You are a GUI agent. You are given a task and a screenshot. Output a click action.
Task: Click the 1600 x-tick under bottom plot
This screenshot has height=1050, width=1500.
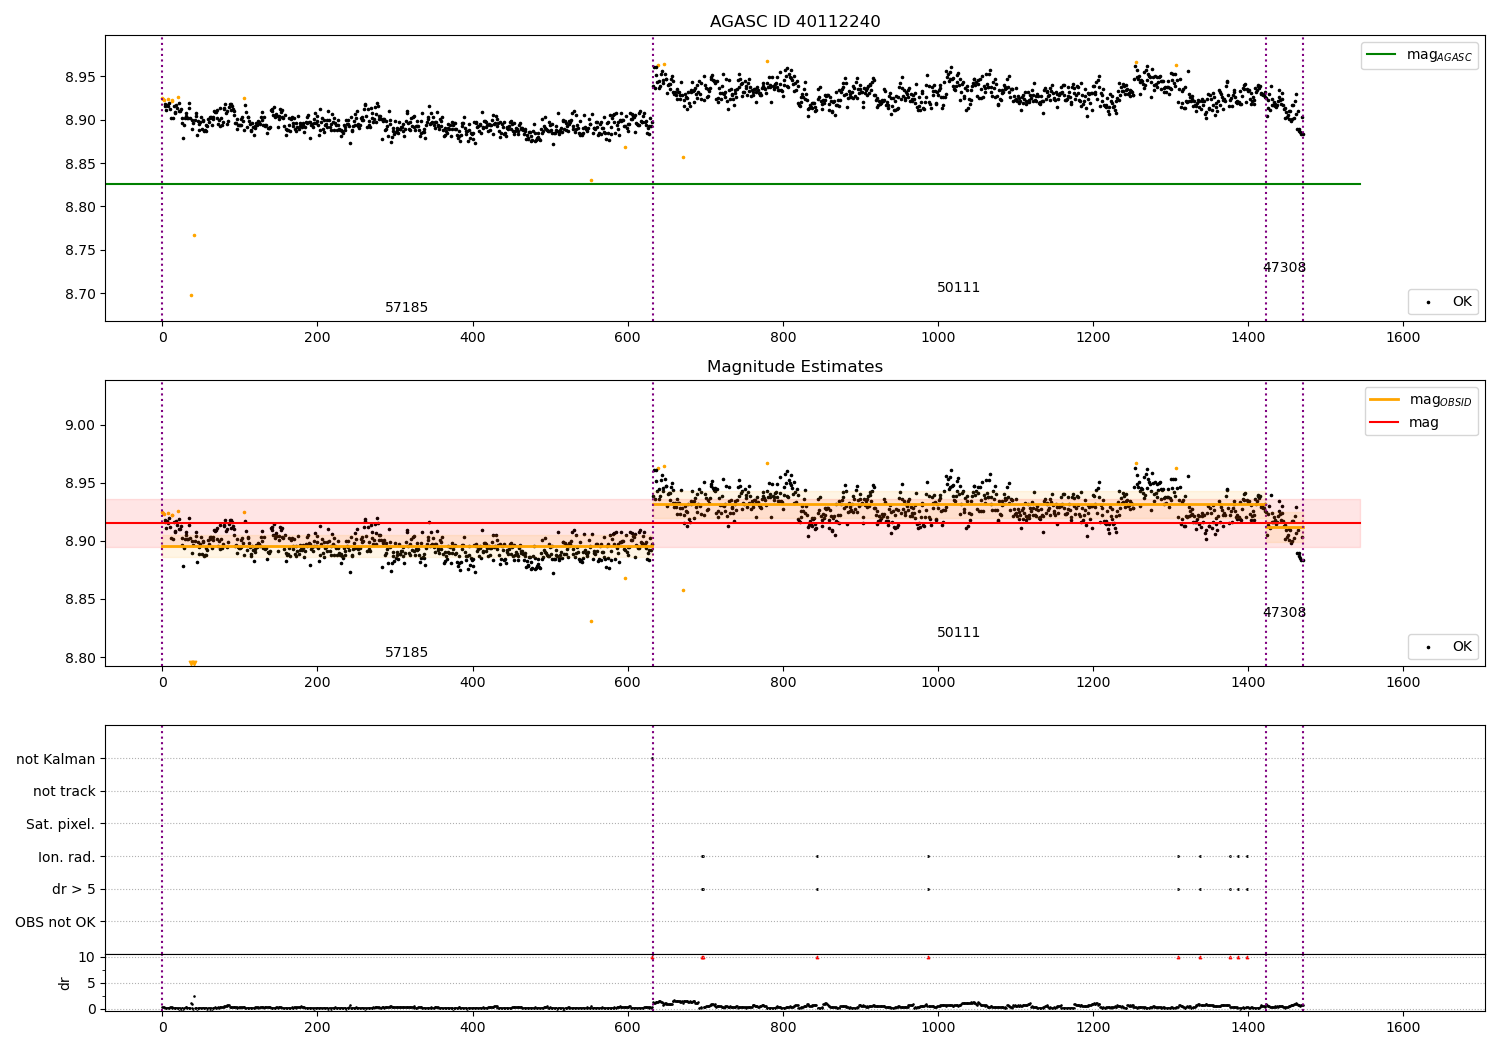1403,1028
